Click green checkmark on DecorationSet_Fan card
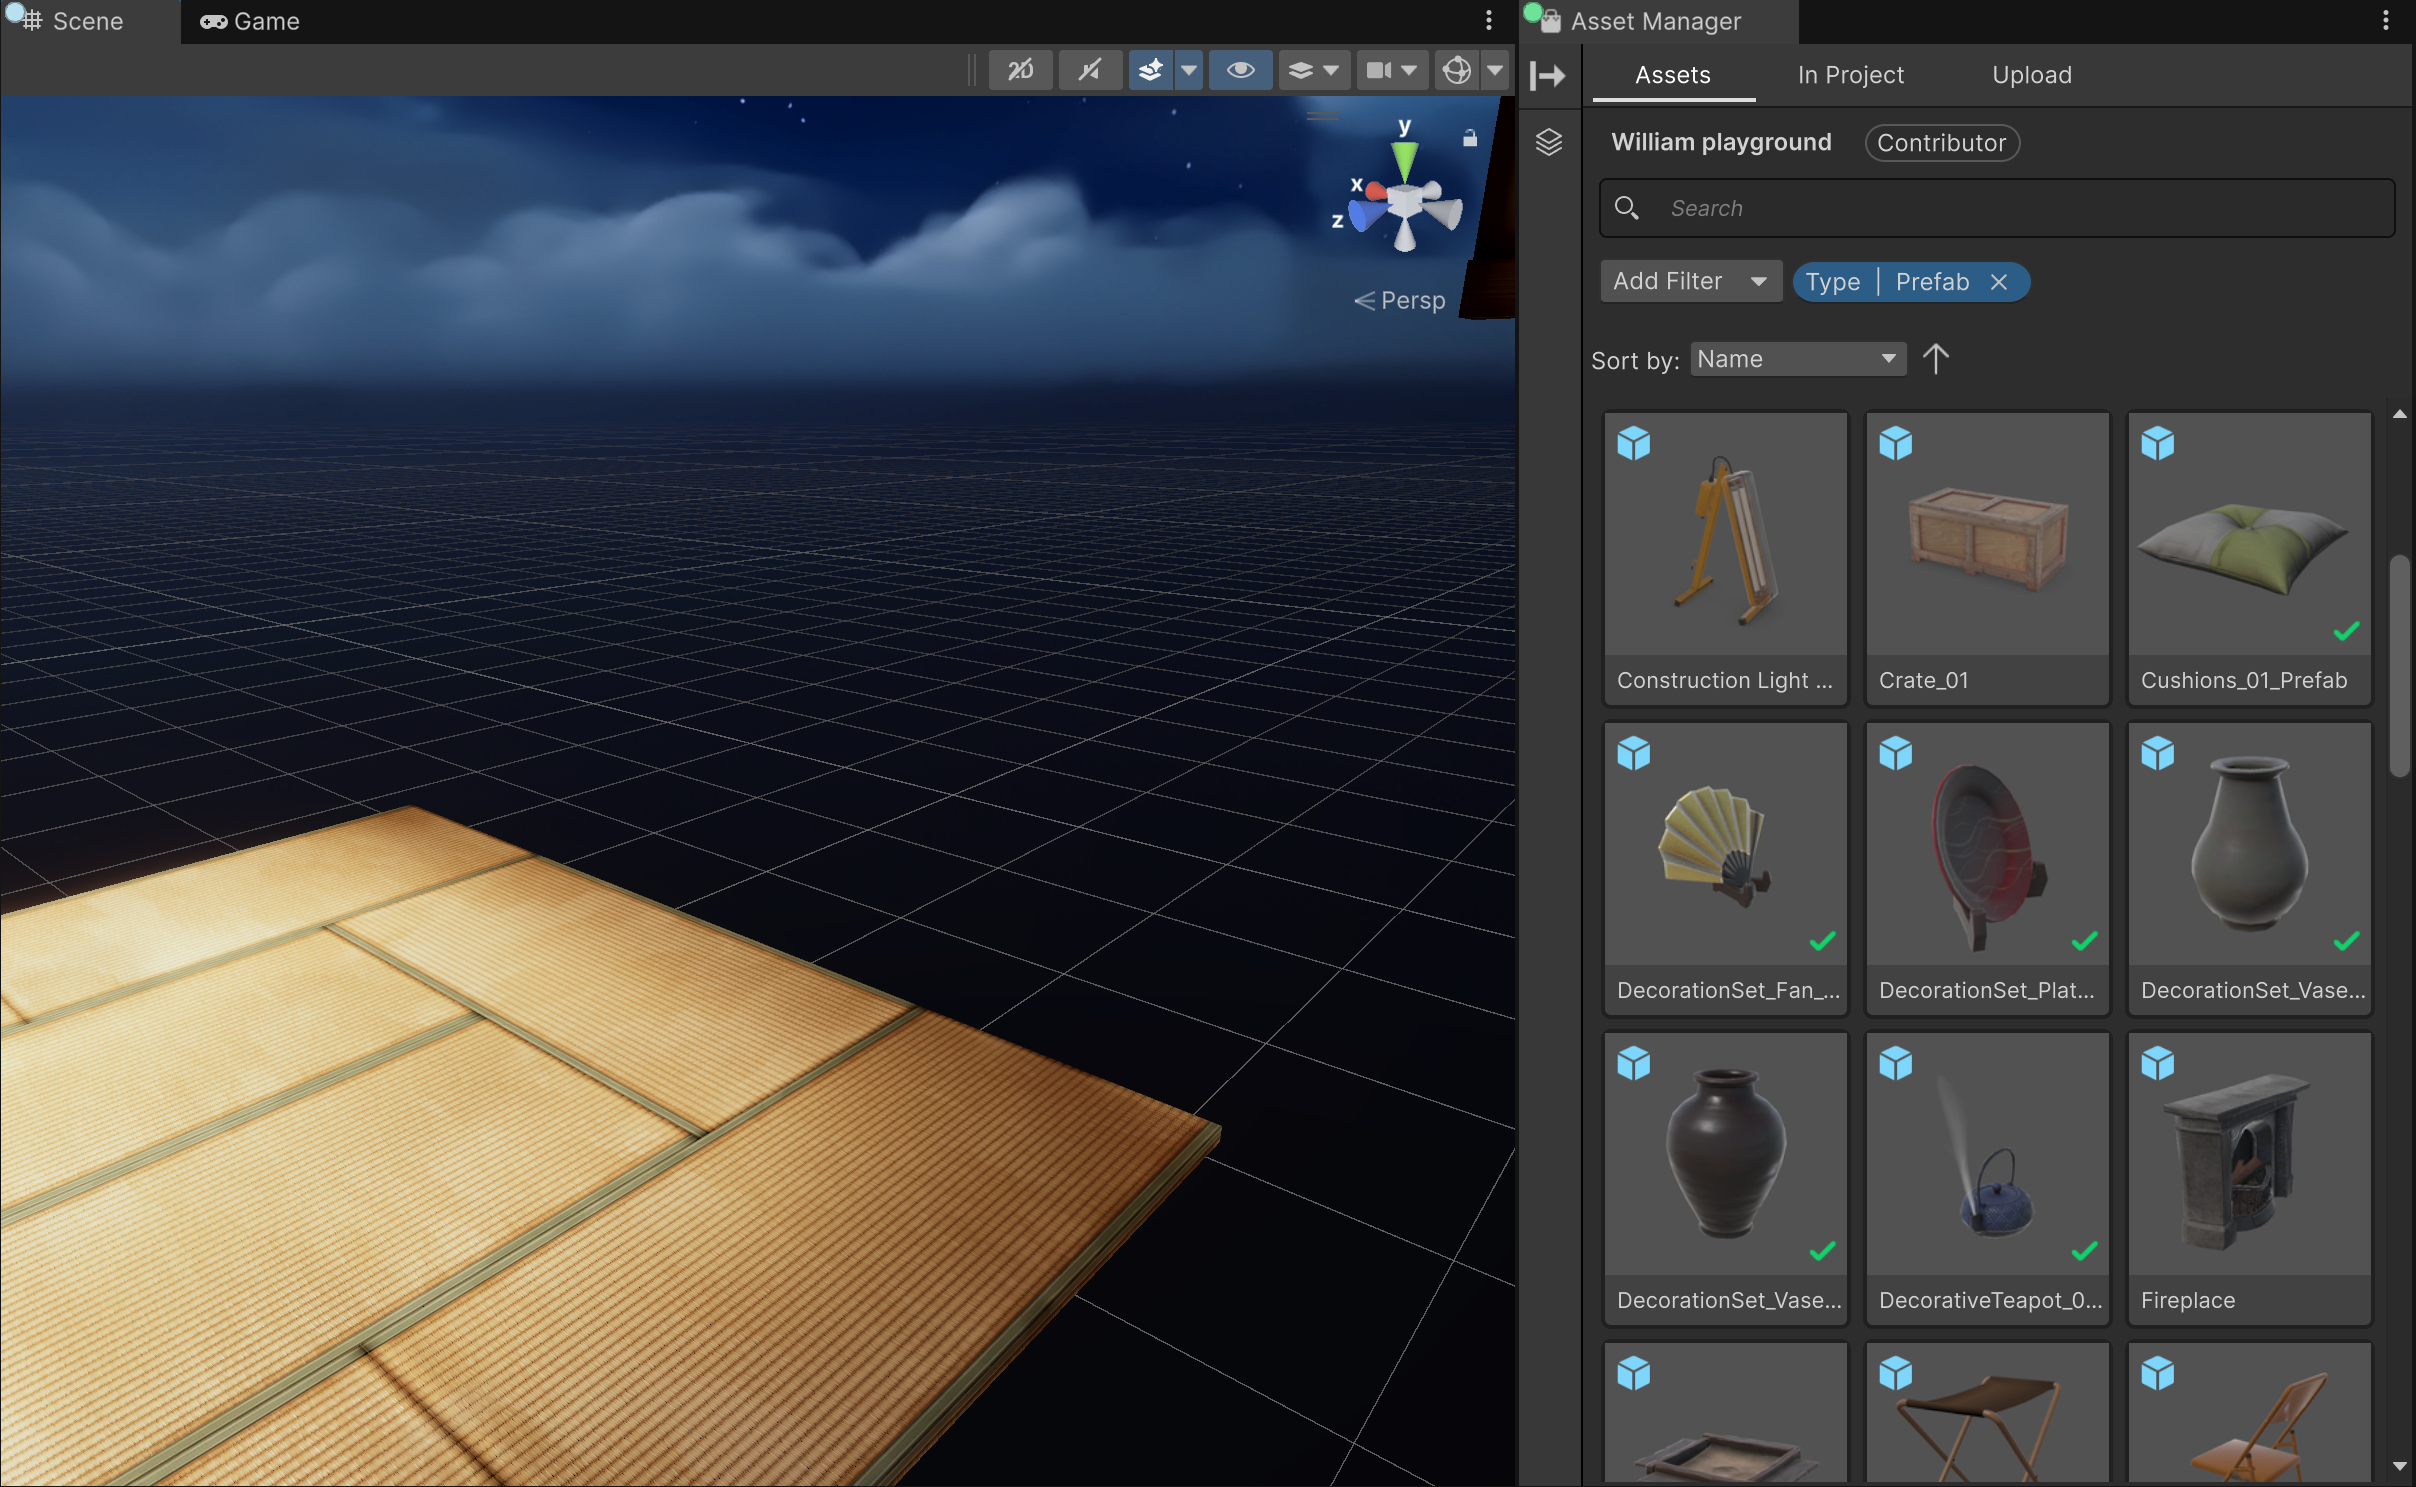Viewport: 2416px width, 1487px height. (1822, 941)
